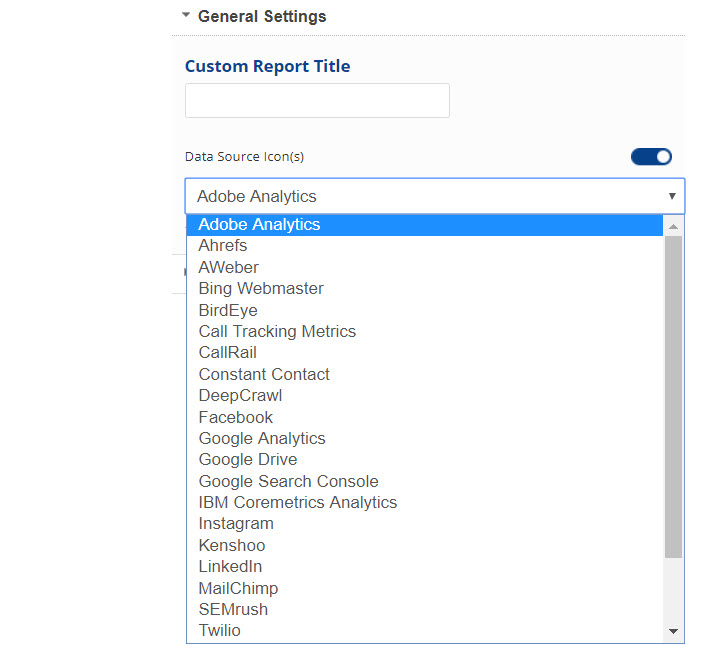Pick the Constant Contact option
This screenshot has height=660, width=703.
point(264,374)
